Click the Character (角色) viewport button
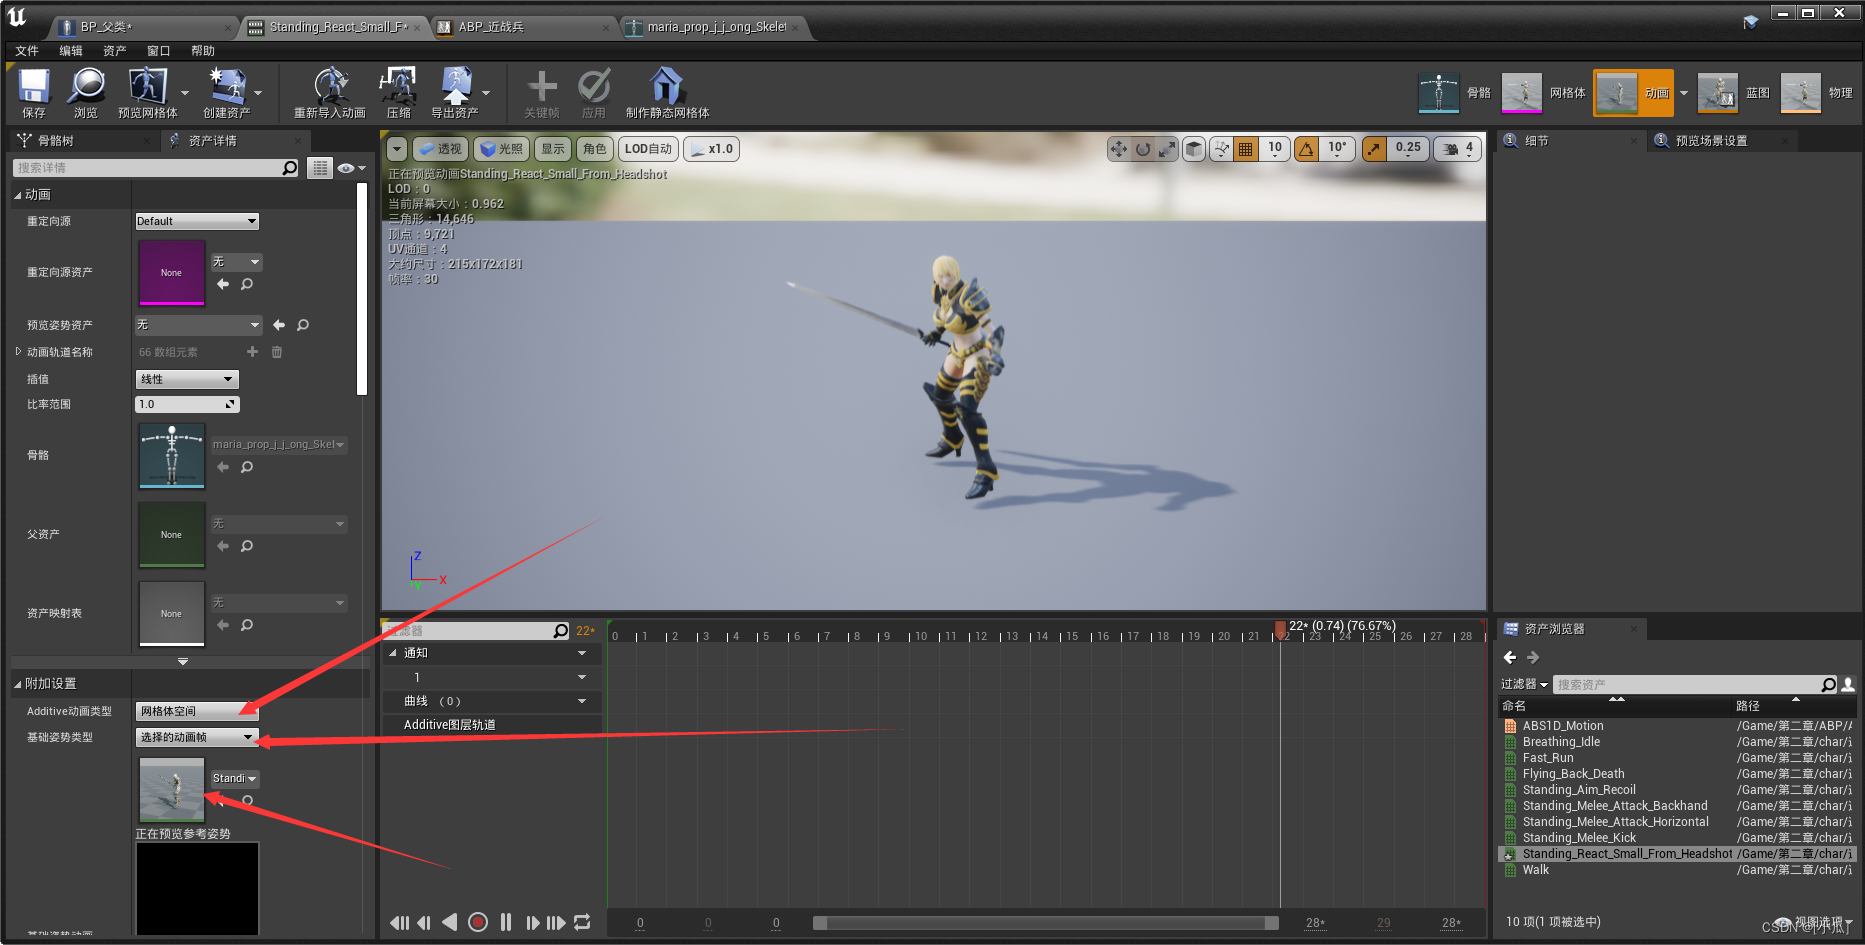Screen dimensions: 1865x945 (x=595, y=149)
